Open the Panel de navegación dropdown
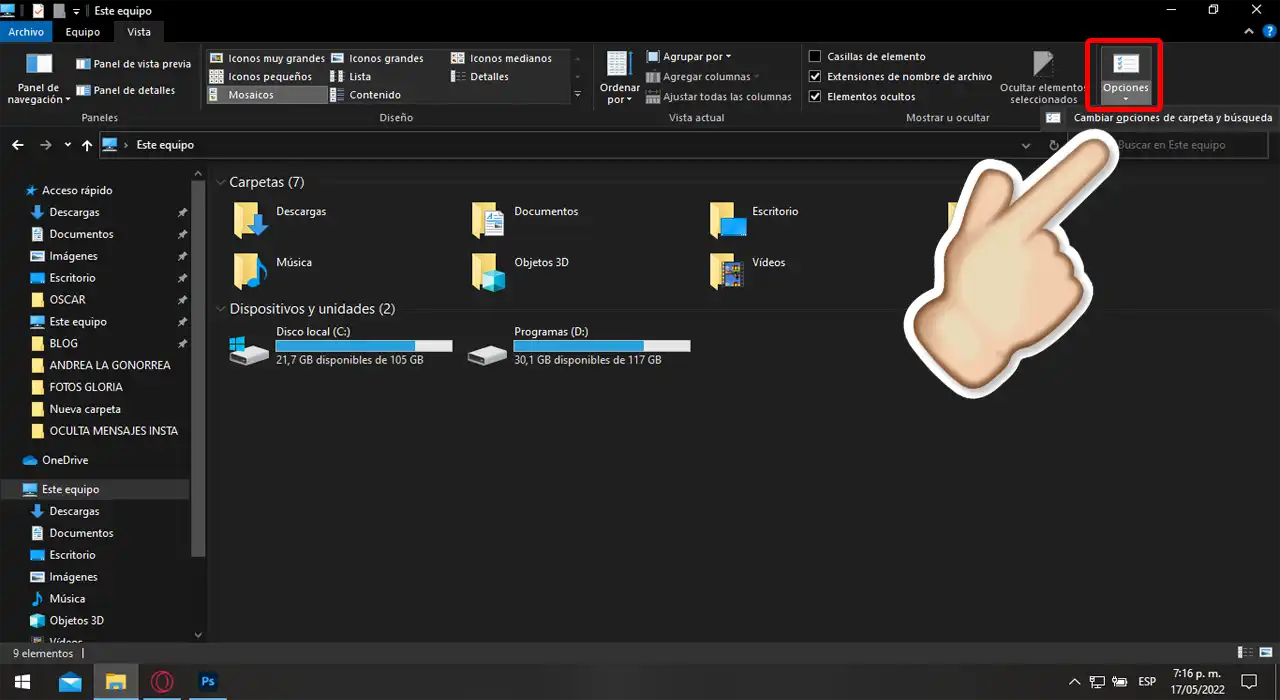This screenshot has width=1280, height=700. click(x=39, y=78)
